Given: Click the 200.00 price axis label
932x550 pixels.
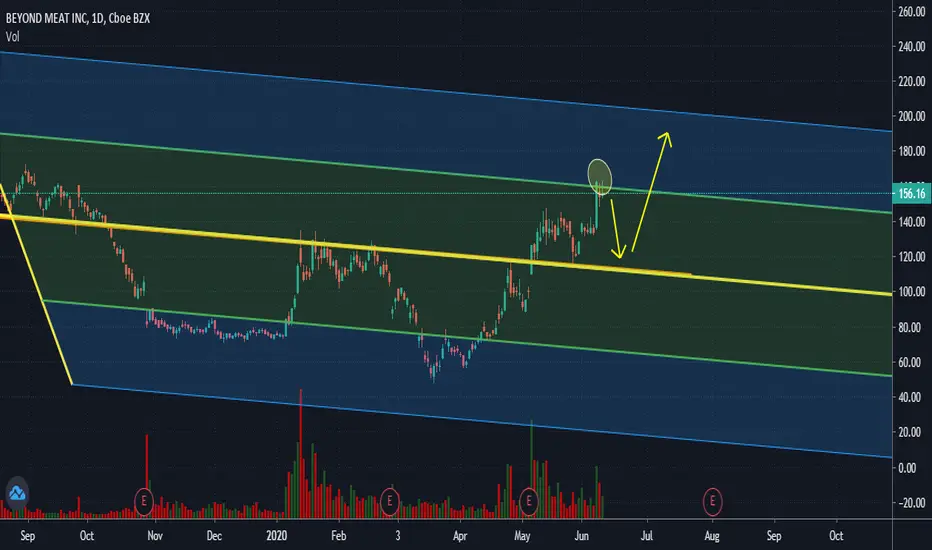Looking at the screenshot, I should tap(912, 117).
